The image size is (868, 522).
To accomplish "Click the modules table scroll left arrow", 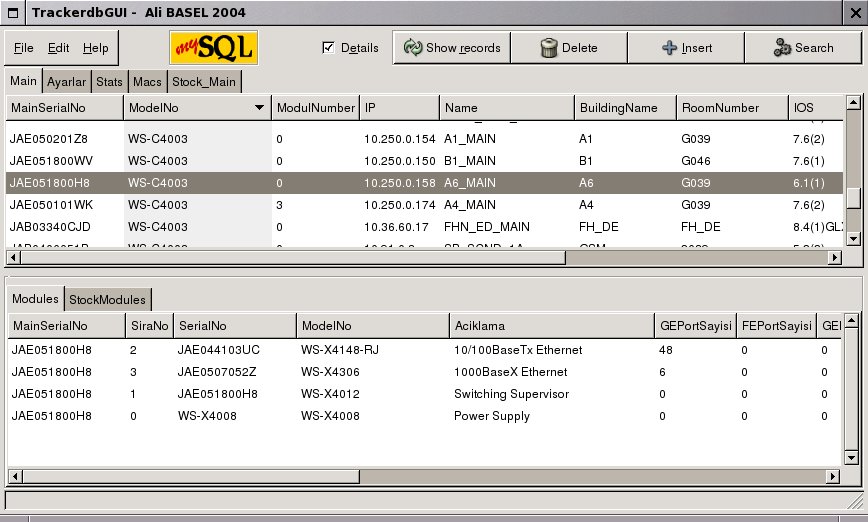I will pos(16,476).
